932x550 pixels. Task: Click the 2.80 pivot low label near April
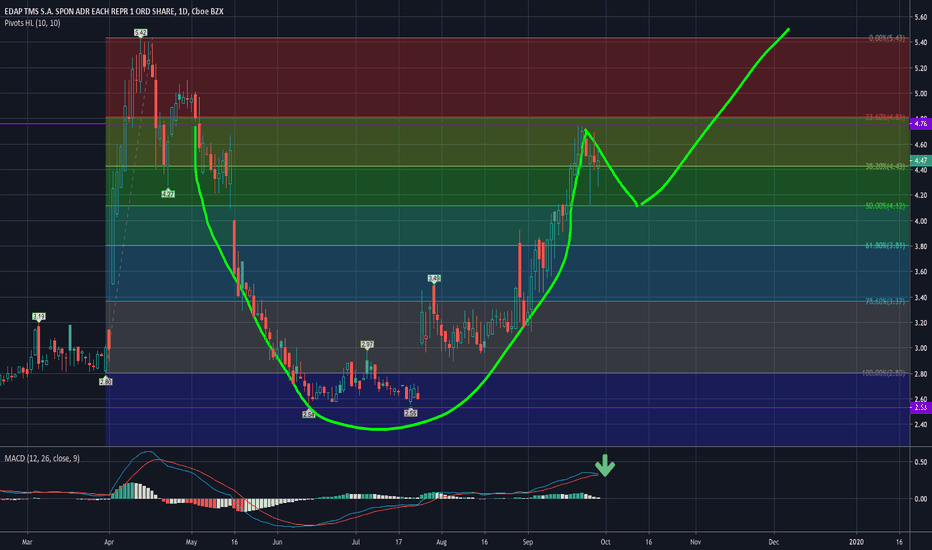pyautogui.click(x=106, y=382)
